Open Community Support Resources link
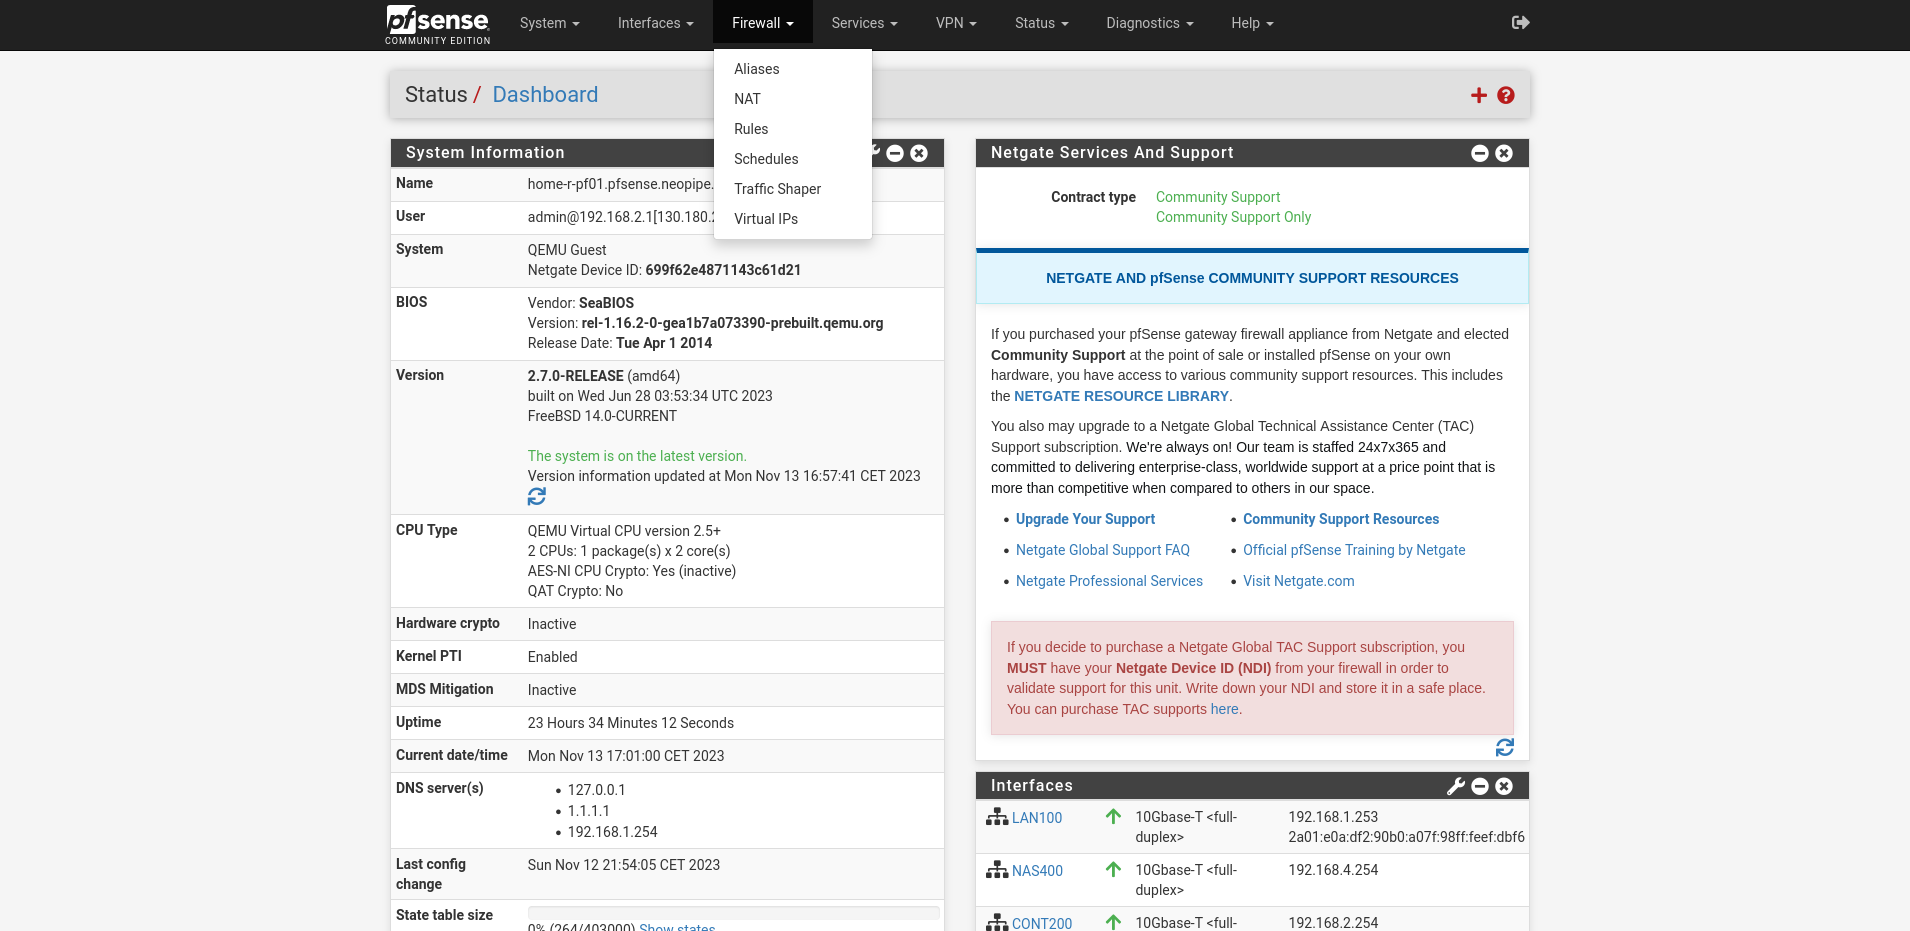The height and width of the screenshot is (931, 1910). pyautogui.click(x=1341, y=519)
